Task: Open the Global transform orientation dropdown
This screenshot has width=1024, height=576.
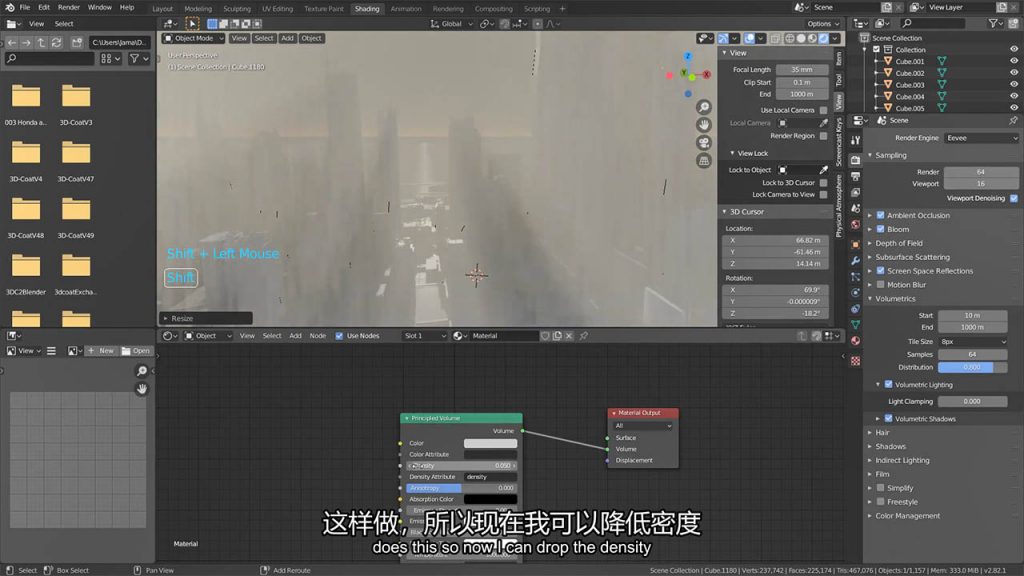Action: point(451,24)
